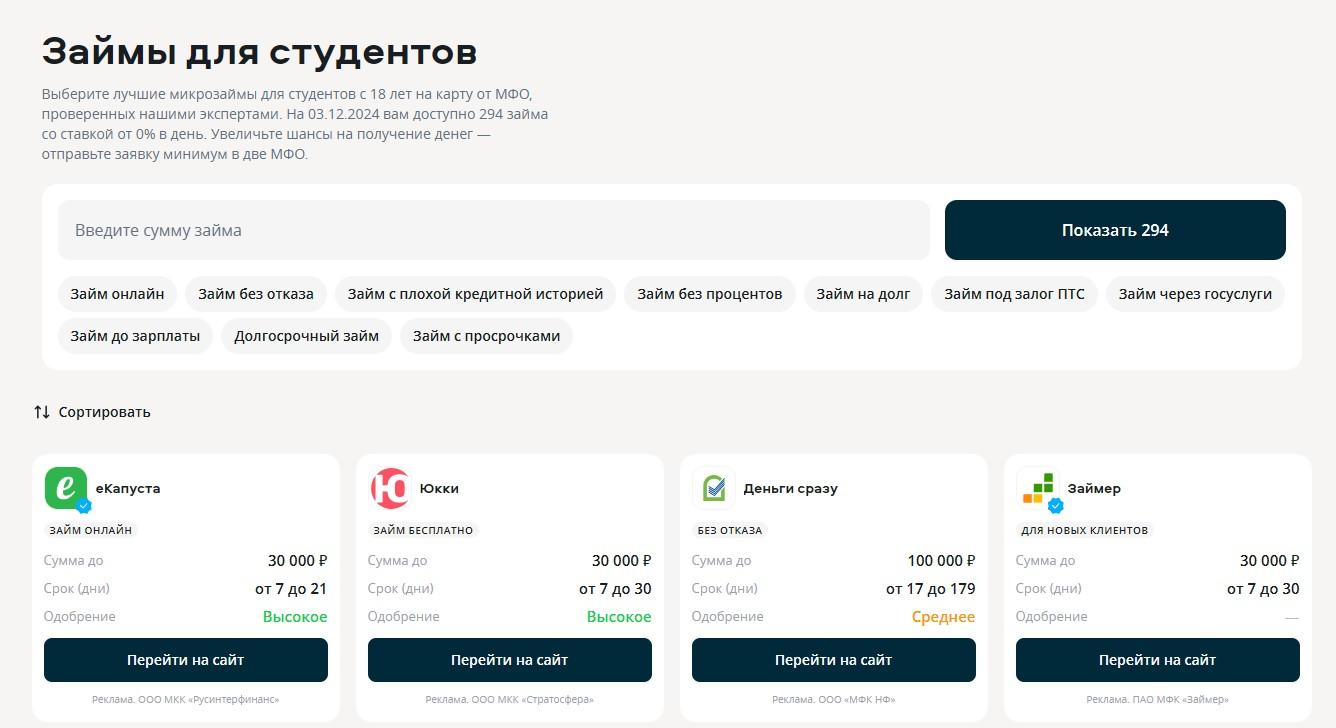Viewport: 1336px width, 728px height.
Task: Click Реклама. ПАО МФК «Займер» note
Action: coord(1158,700)
